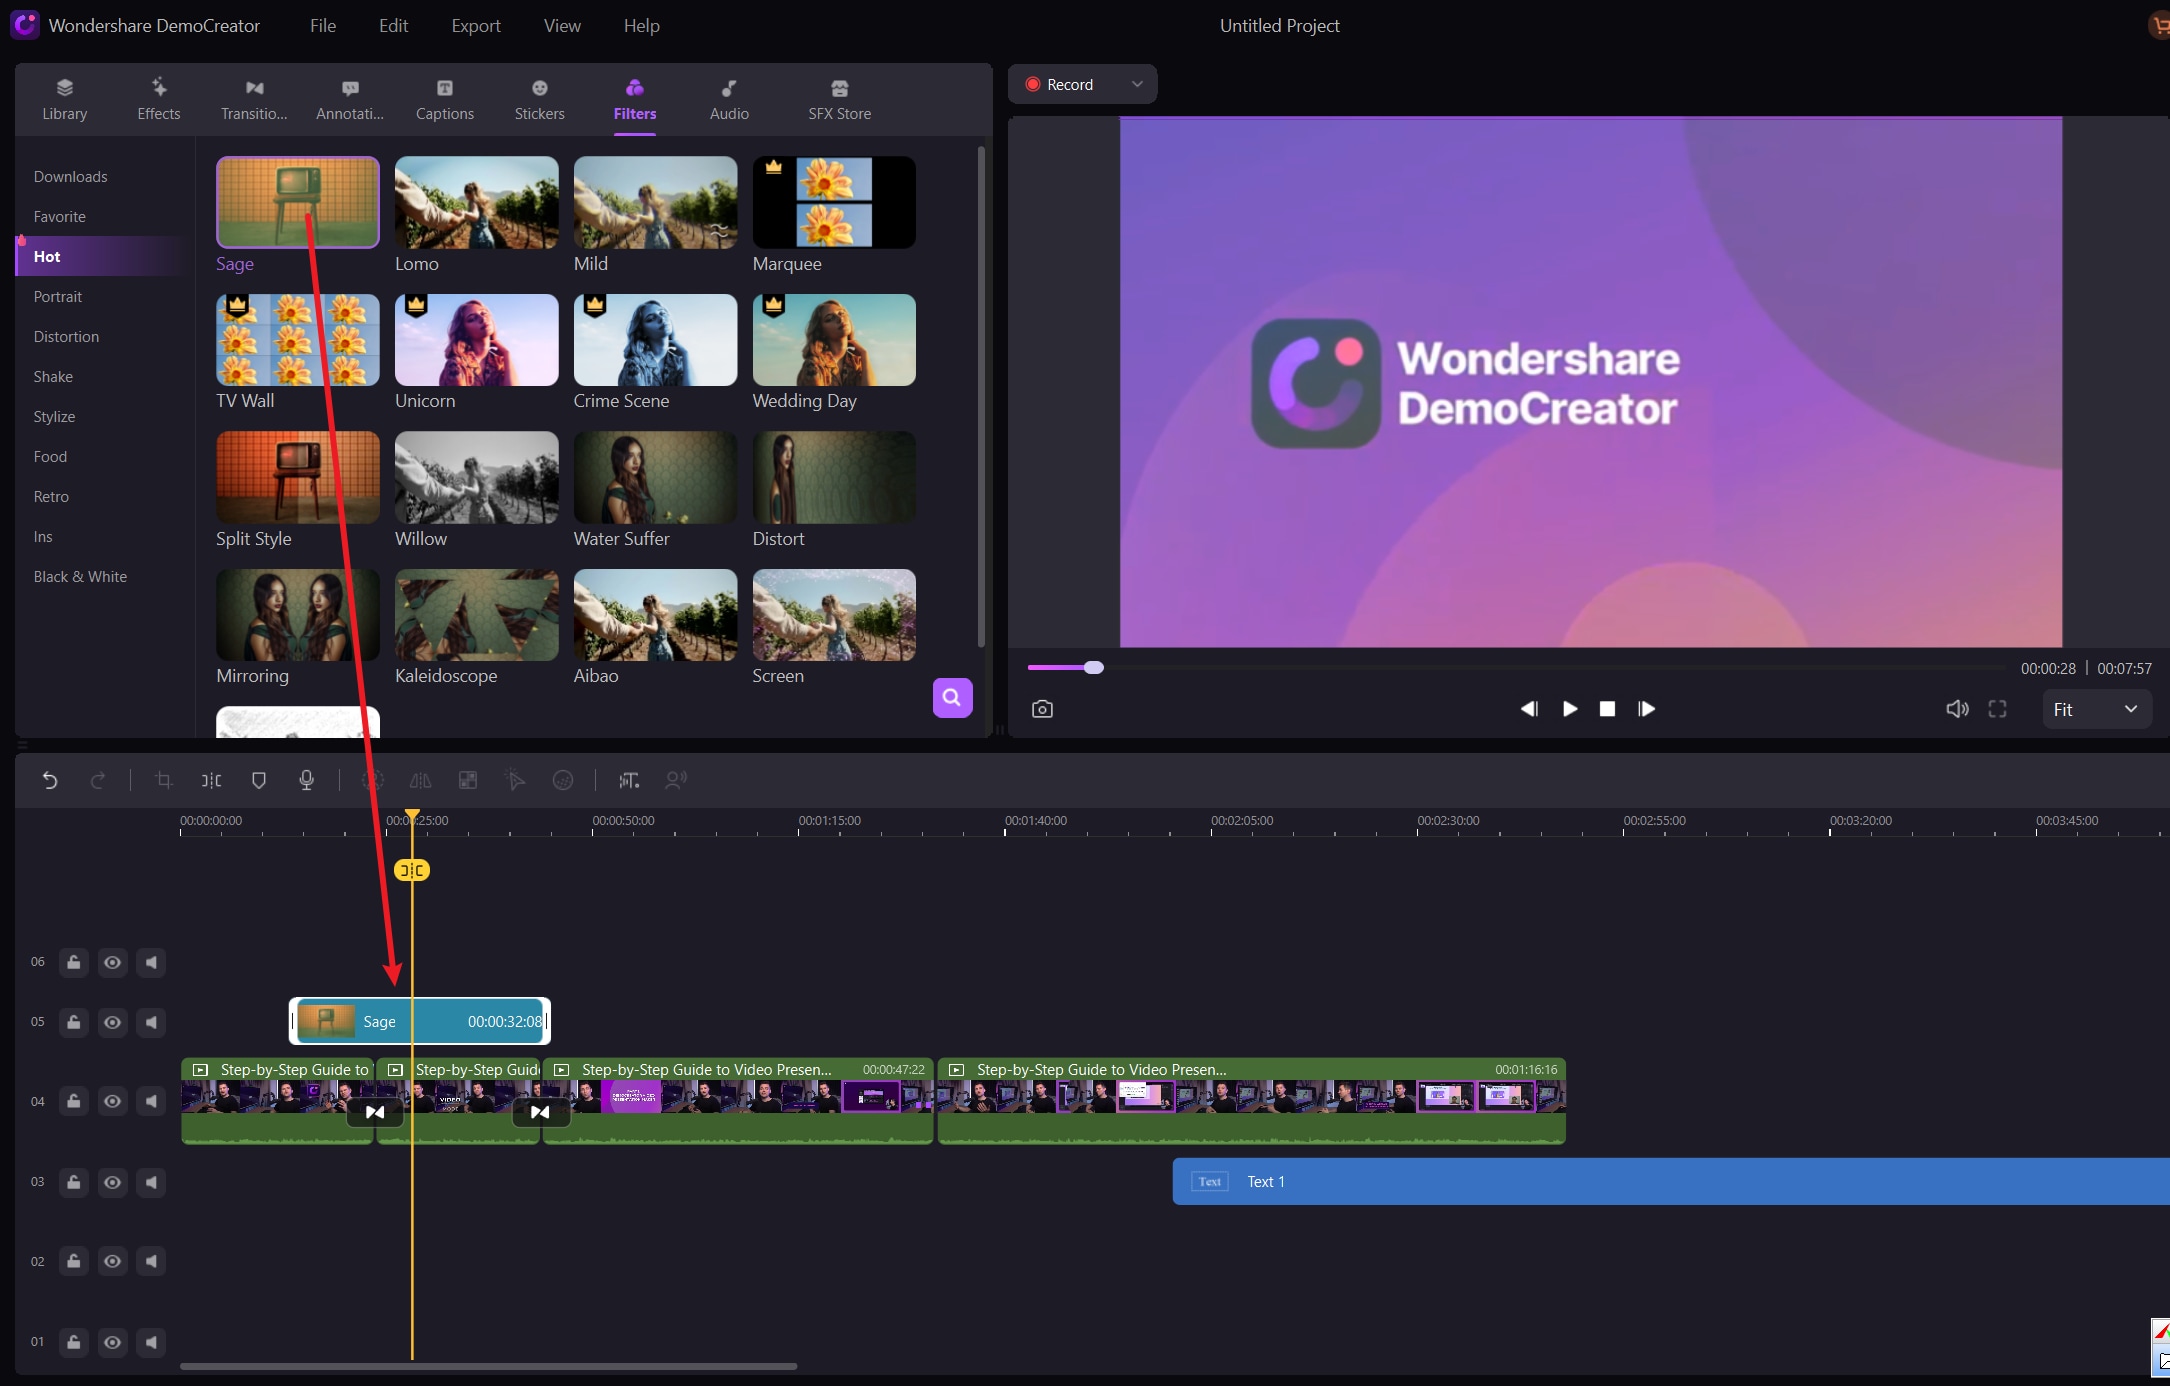Play the preview video
The image size is (2170, 1386).
[1570, 709]
